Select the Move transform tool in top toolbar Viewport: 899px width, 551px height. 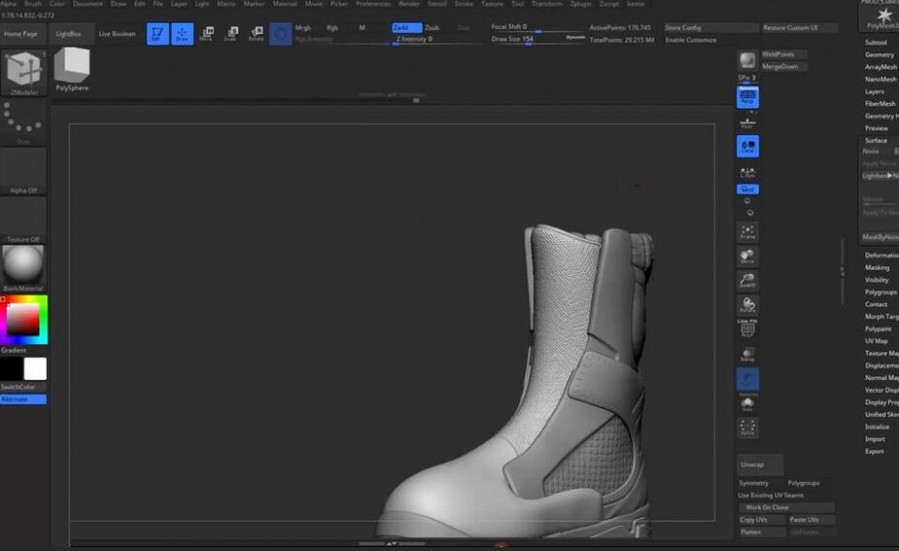(x=207, y=34)
